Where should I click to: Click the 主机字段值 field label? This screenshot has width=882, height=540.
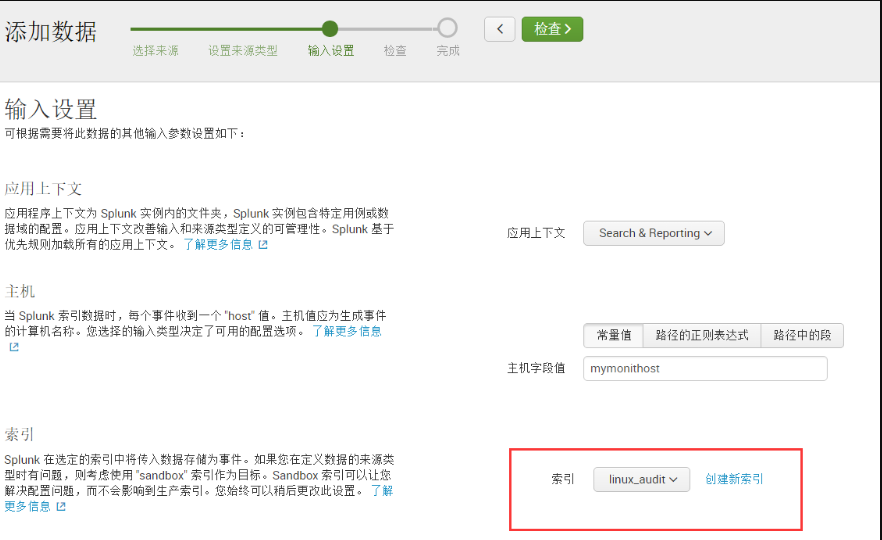pos(536,368)
